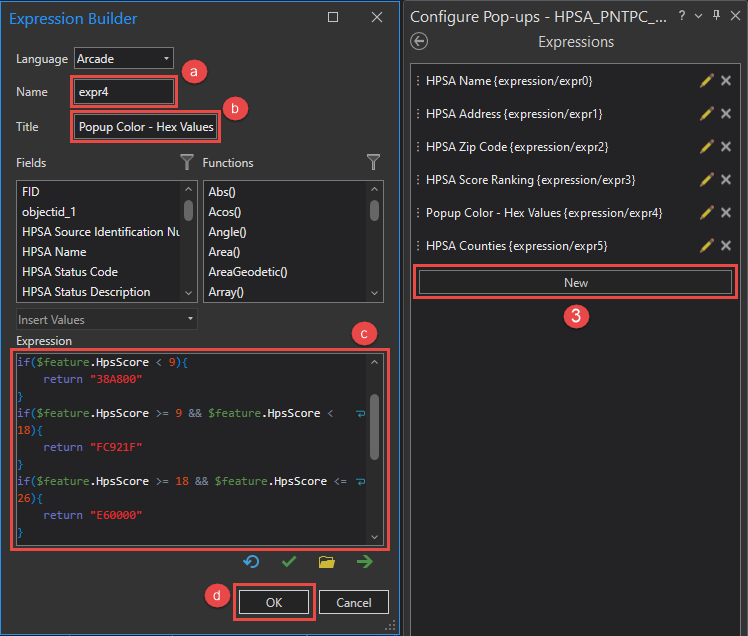This screenshot has width=748, height=636.
Task: Open help for Configure Pop-ups pane
Action: (682, 16)
